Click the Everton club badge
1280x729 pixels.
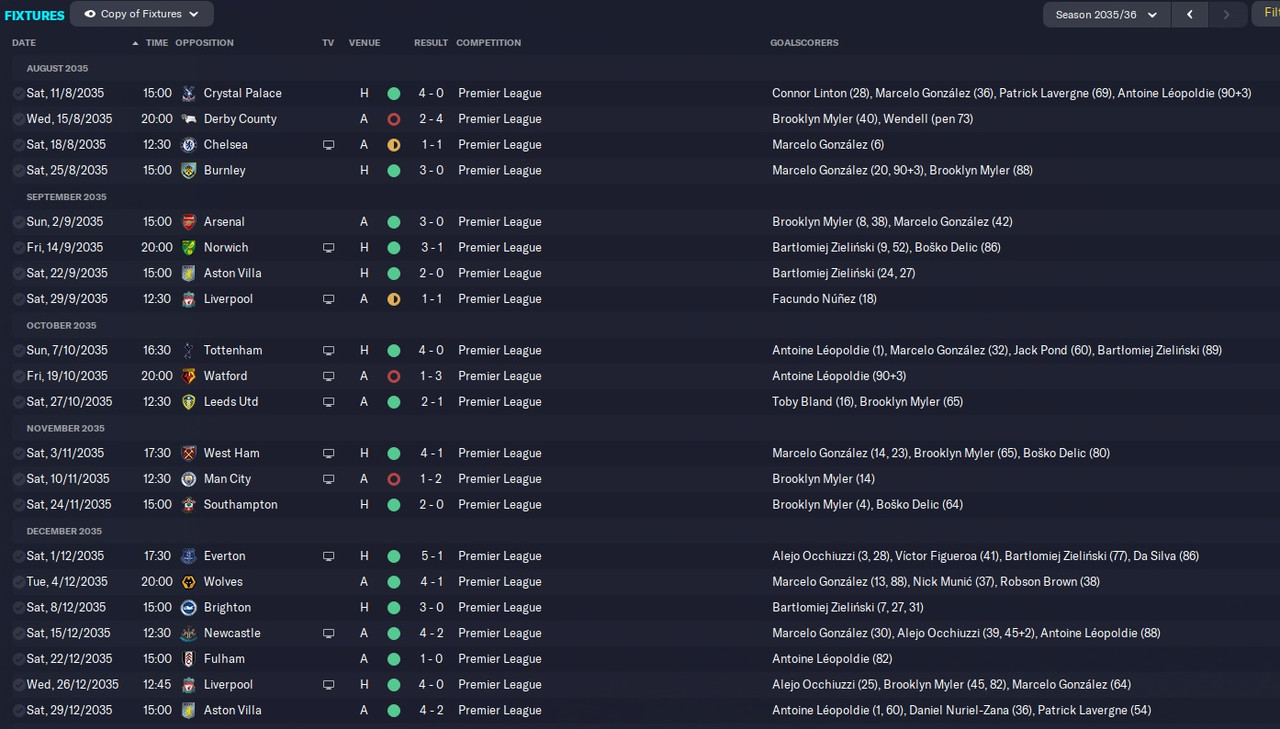tap(189, 556)
